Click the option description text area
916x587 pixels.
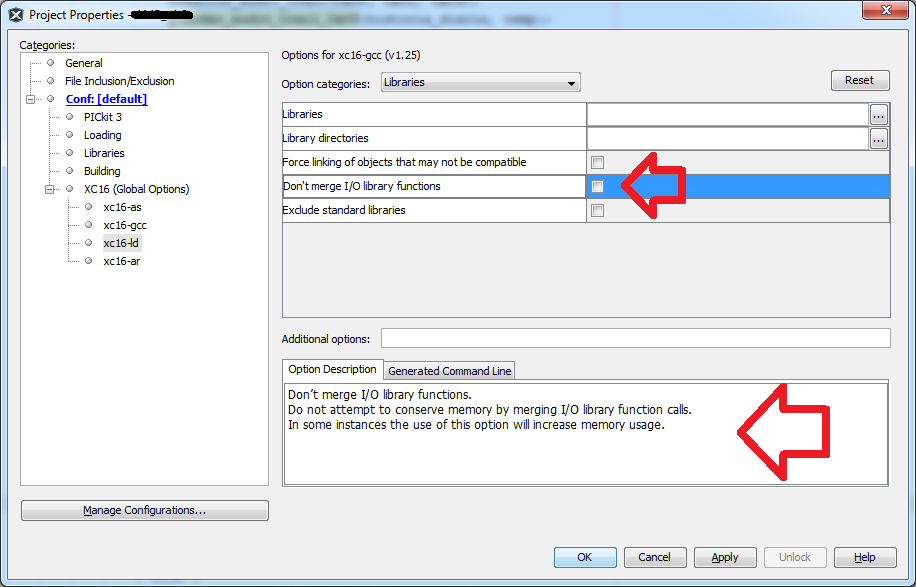(x=585, y=434)
